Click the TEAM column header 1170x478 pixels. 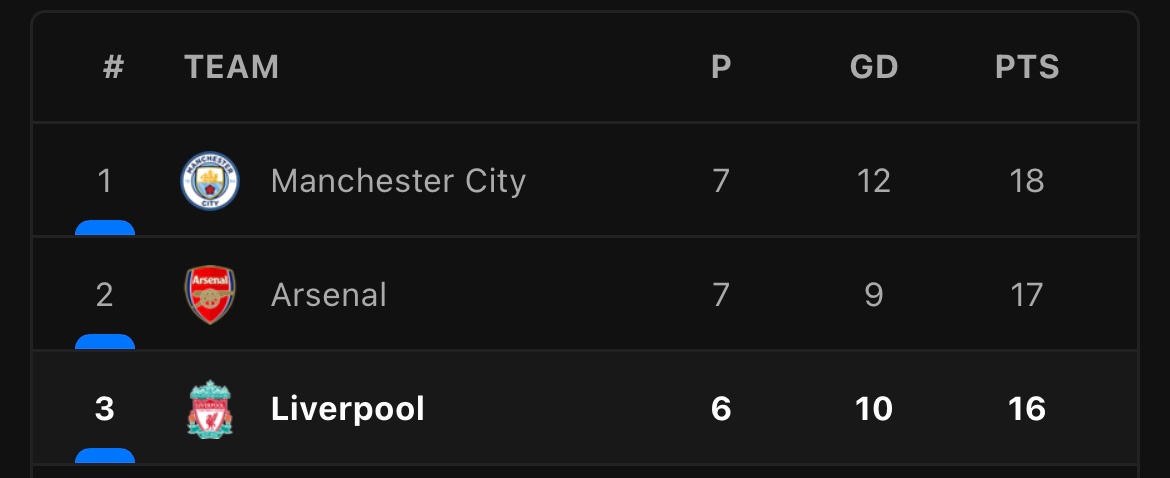point(231,67)
